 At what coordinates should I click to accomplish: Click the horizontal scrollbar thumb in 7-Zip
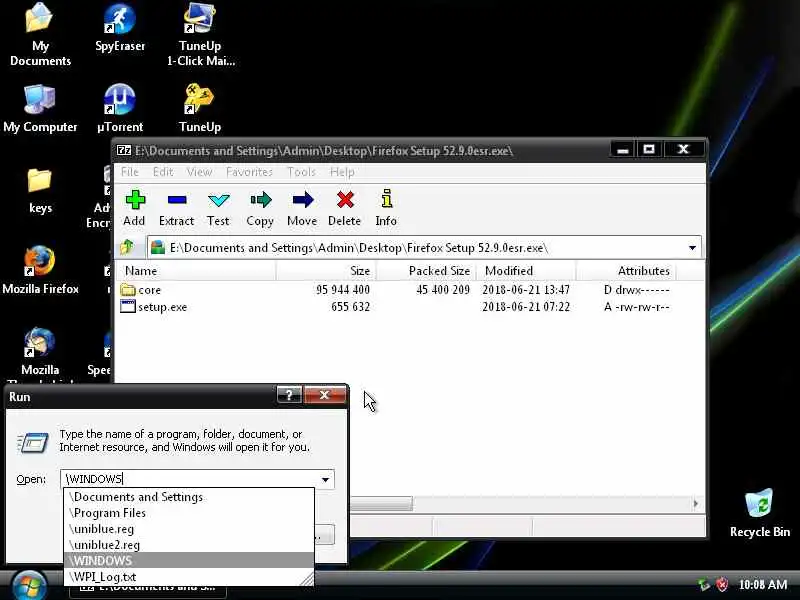[x=381, y=504]
